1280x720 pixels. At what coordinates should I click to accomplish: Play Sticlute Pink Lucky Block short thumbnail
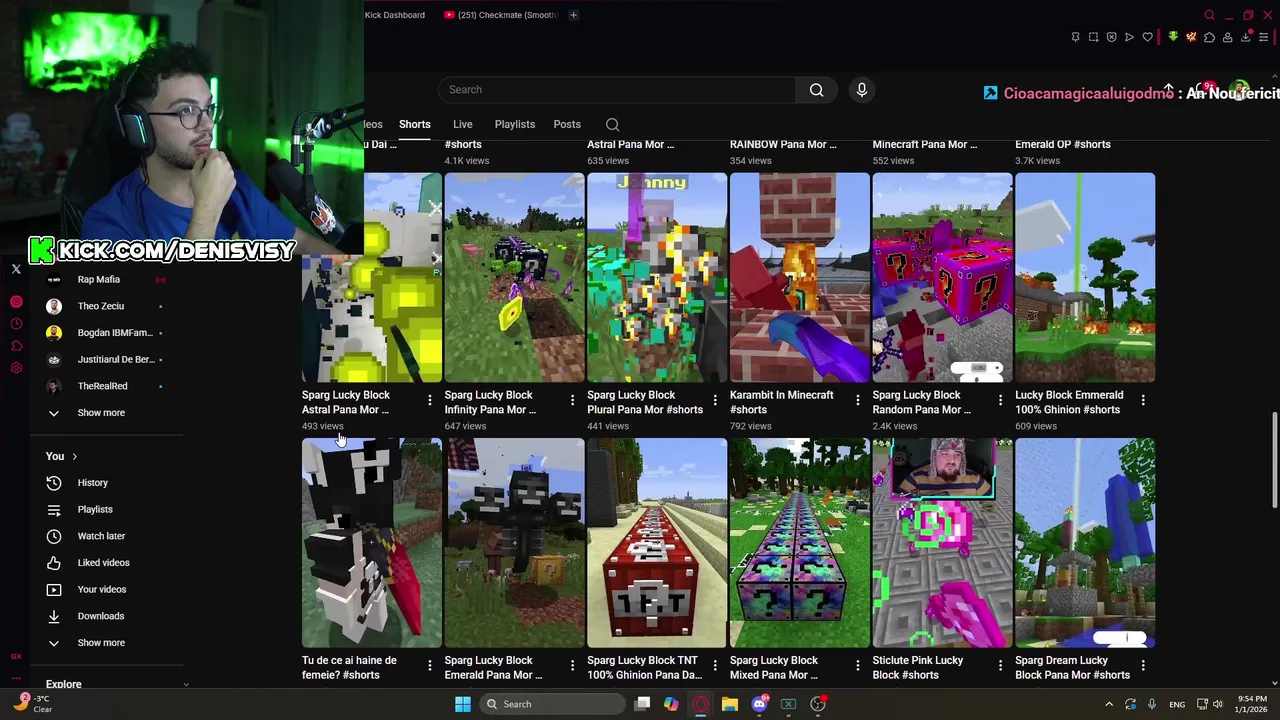point(942,543)
